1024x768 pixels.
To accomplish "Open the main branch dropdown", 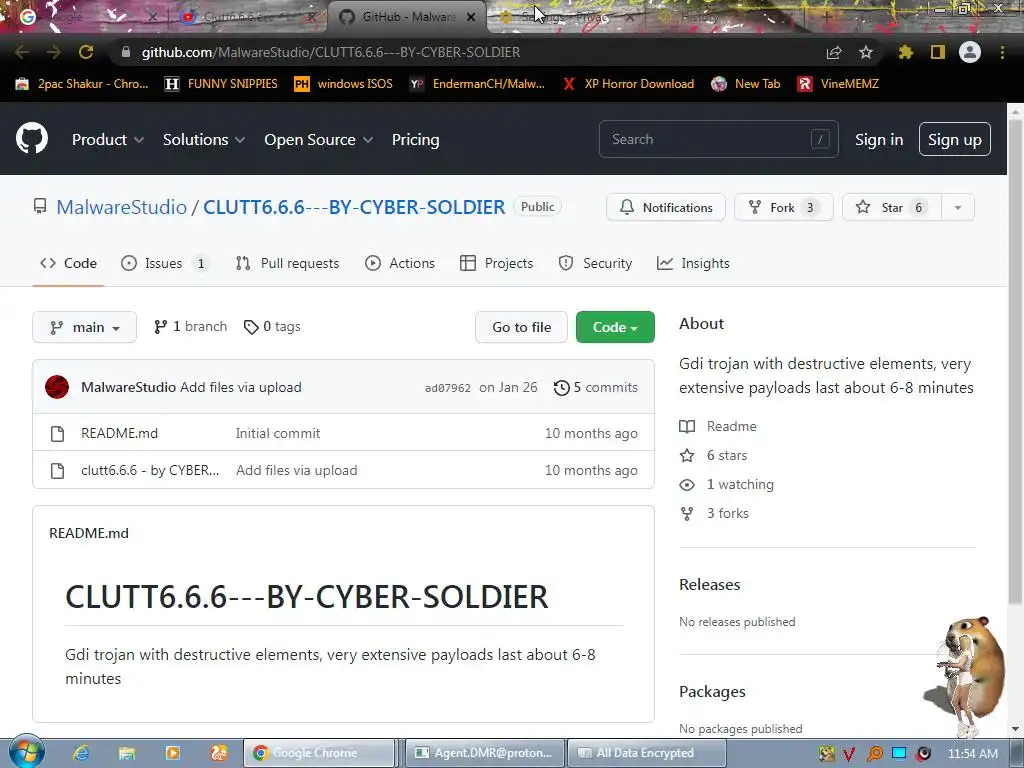I will (84, 327).
